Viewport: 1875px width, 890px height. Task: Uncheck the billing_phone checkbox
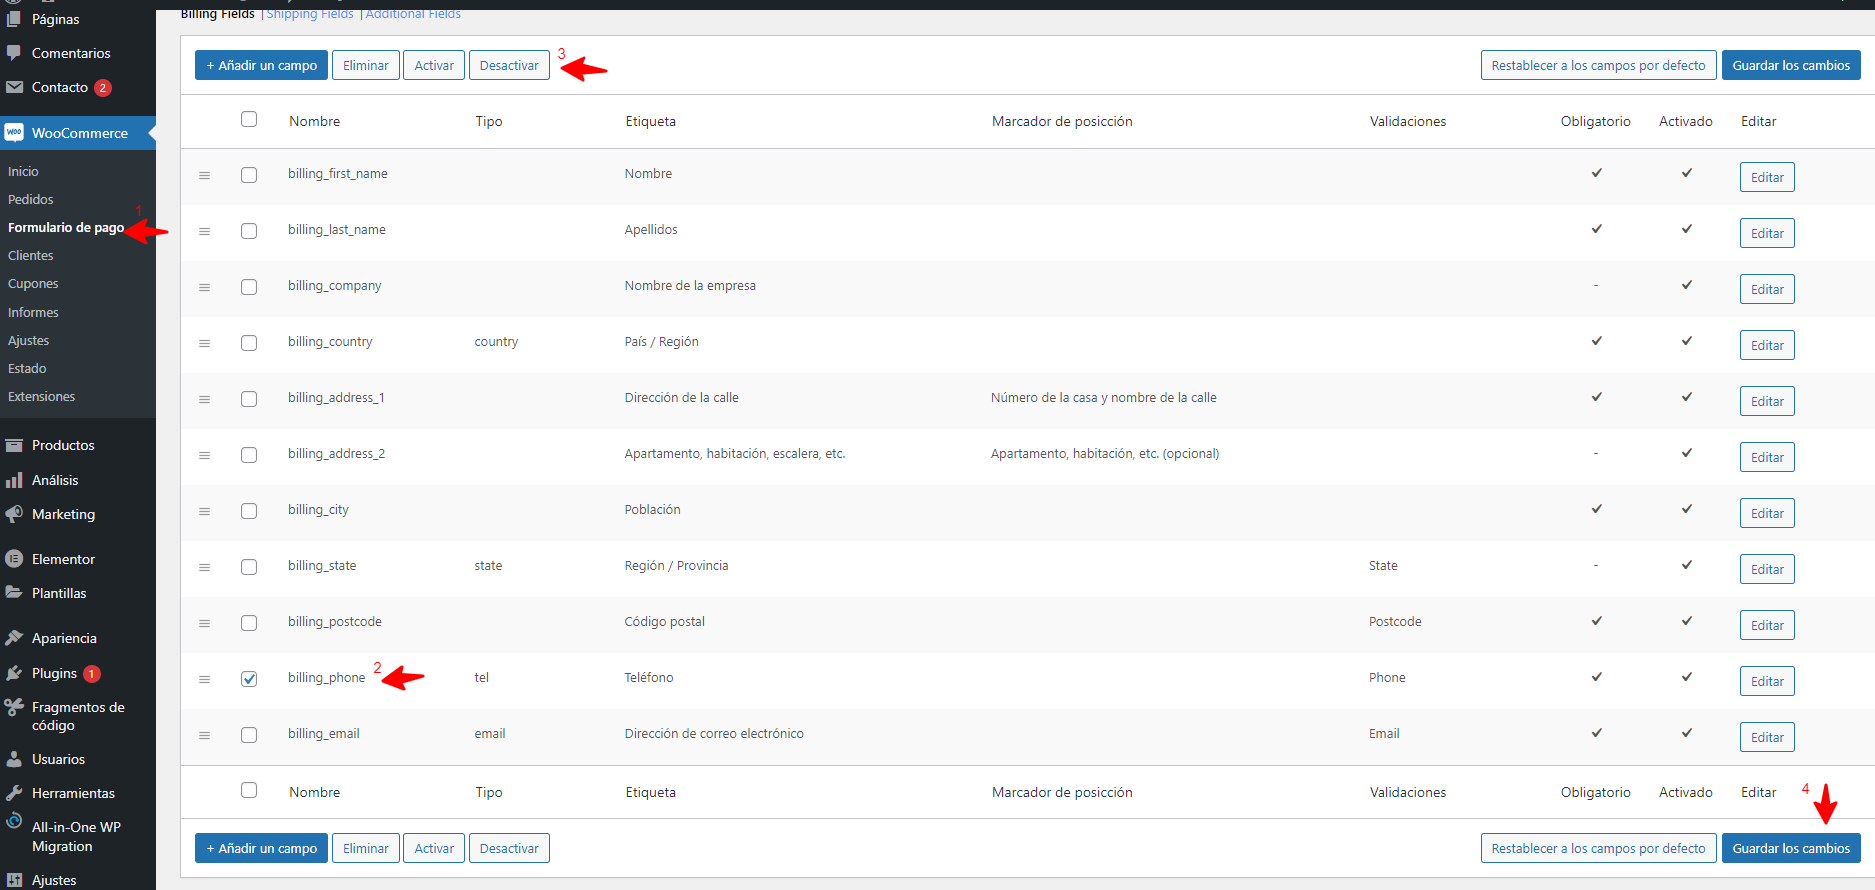[x=249, y=679]
